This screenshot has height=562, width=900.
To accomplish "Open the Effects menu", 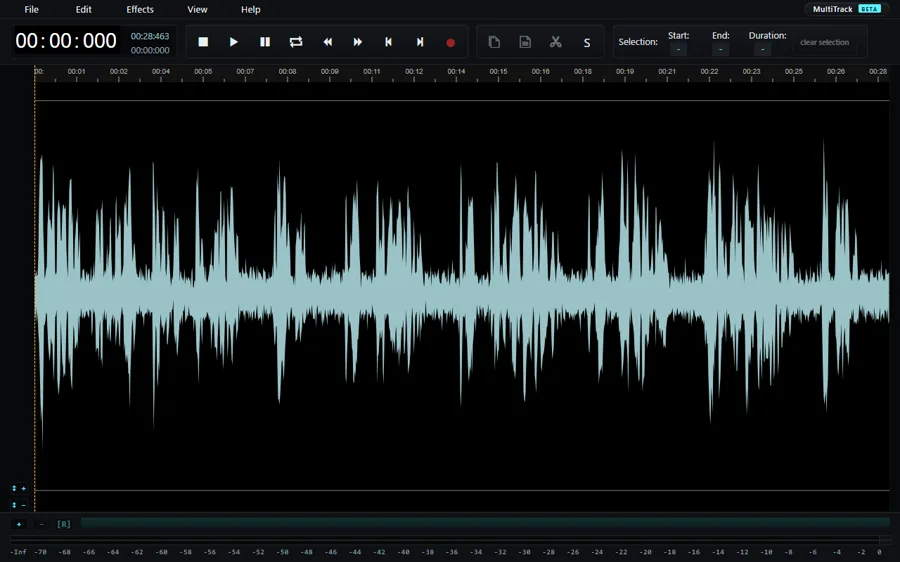I will [x=140, y=9].
